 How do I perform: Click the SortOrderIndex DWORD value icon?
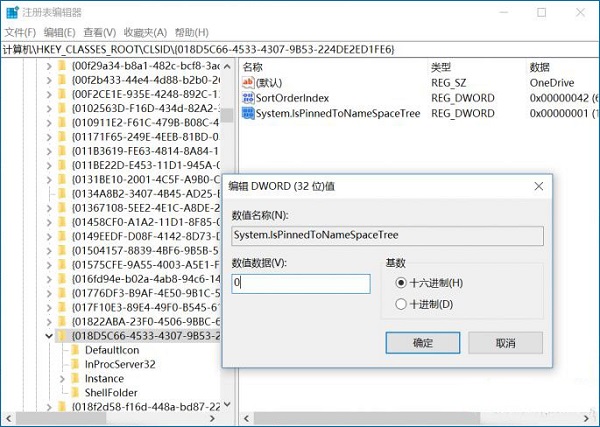(x=248, y=98)
